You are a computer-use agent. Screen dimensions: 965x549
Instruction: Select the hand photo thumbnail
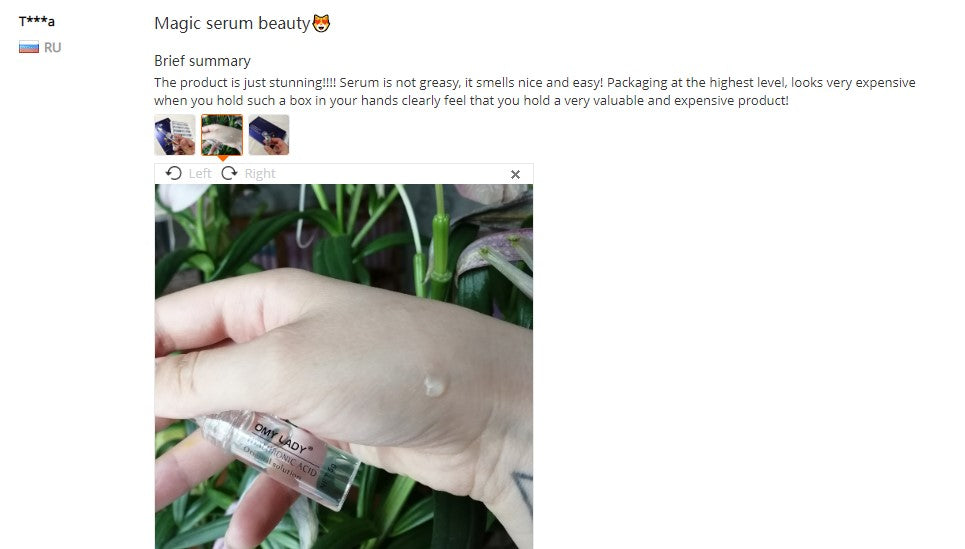[222, 135]
